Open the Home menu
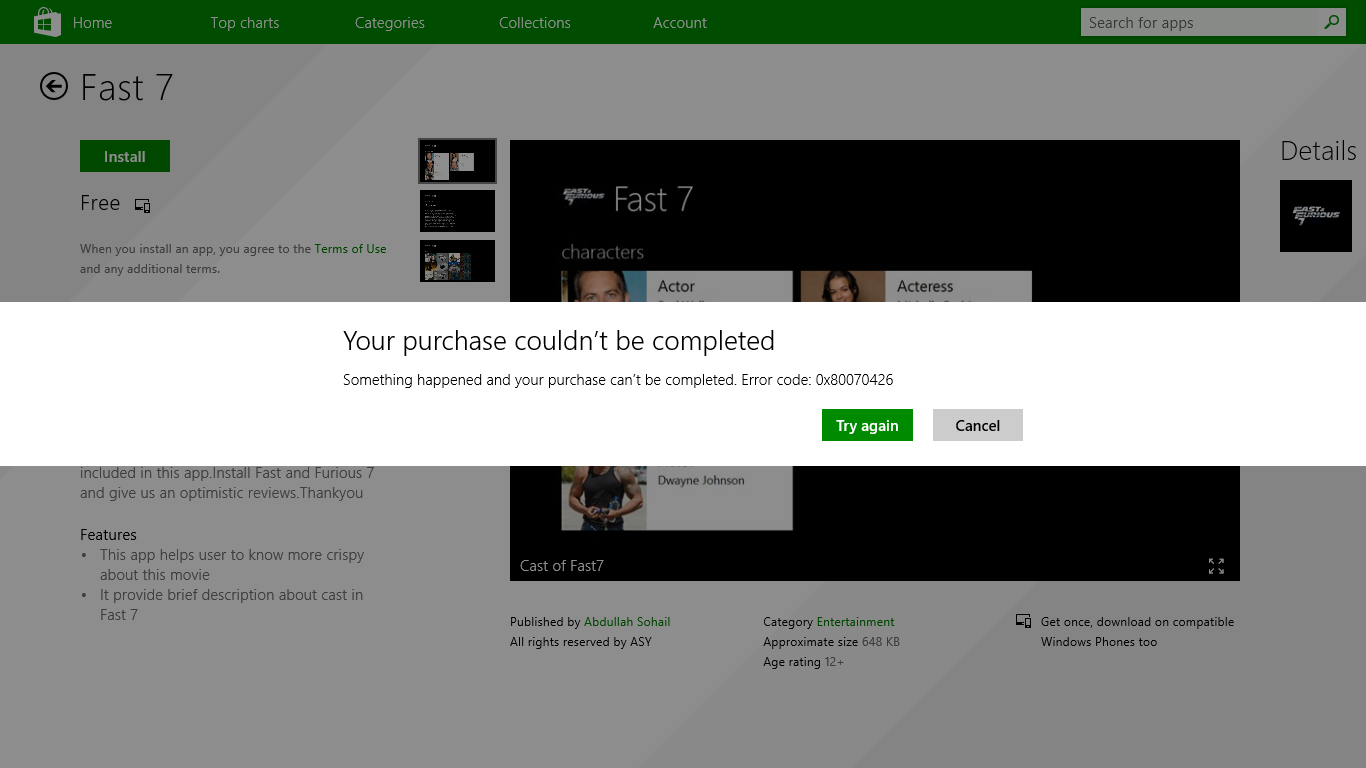Image resolution: width=1366 pixels, height=768 pixels. click(x=93, y=22)
